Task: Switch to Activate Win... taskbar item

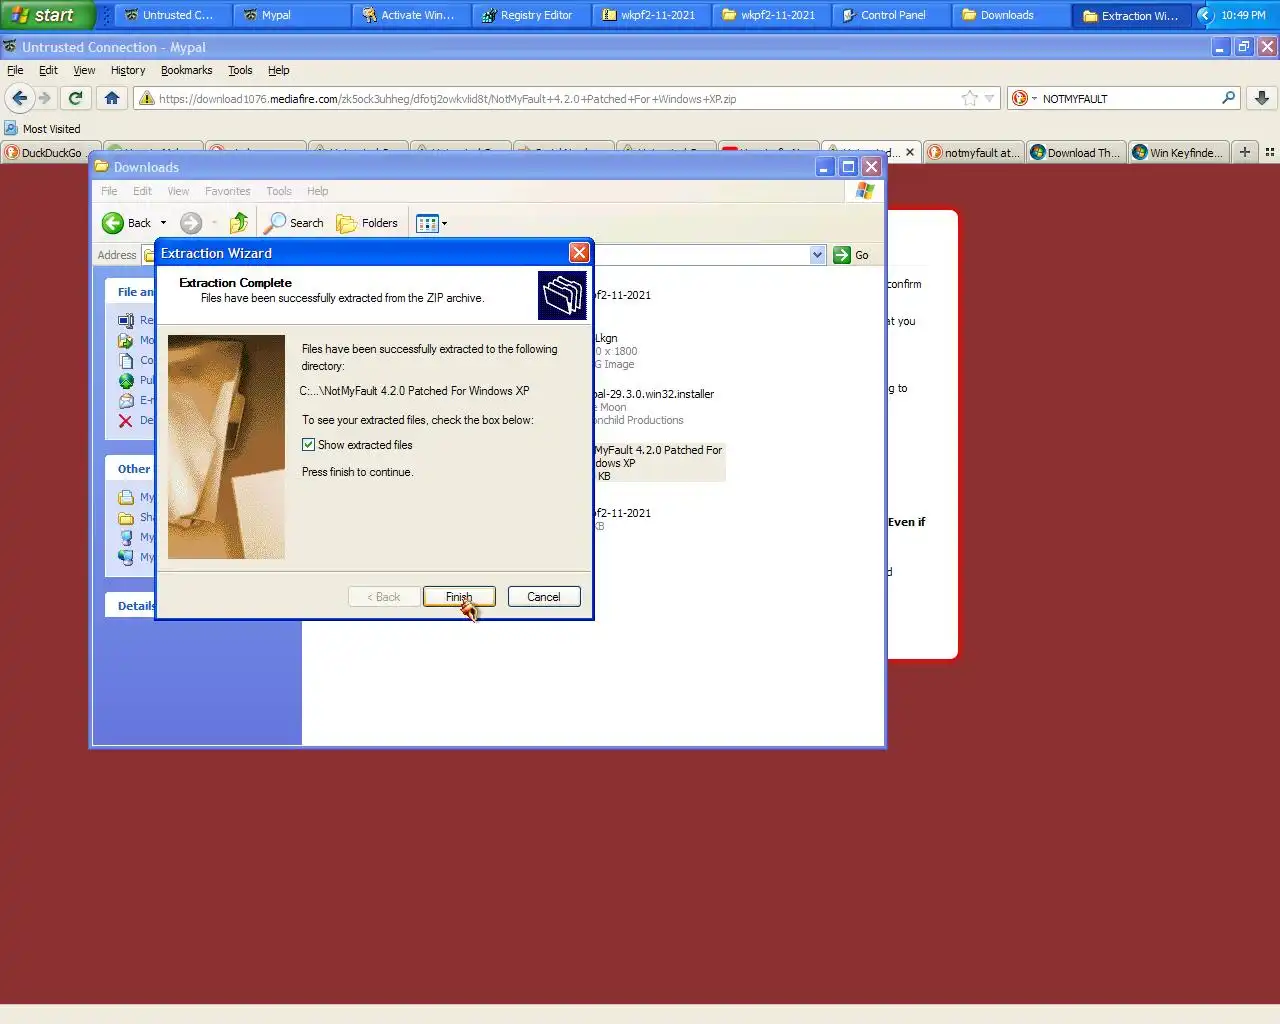Action: (x=411, y=15)
